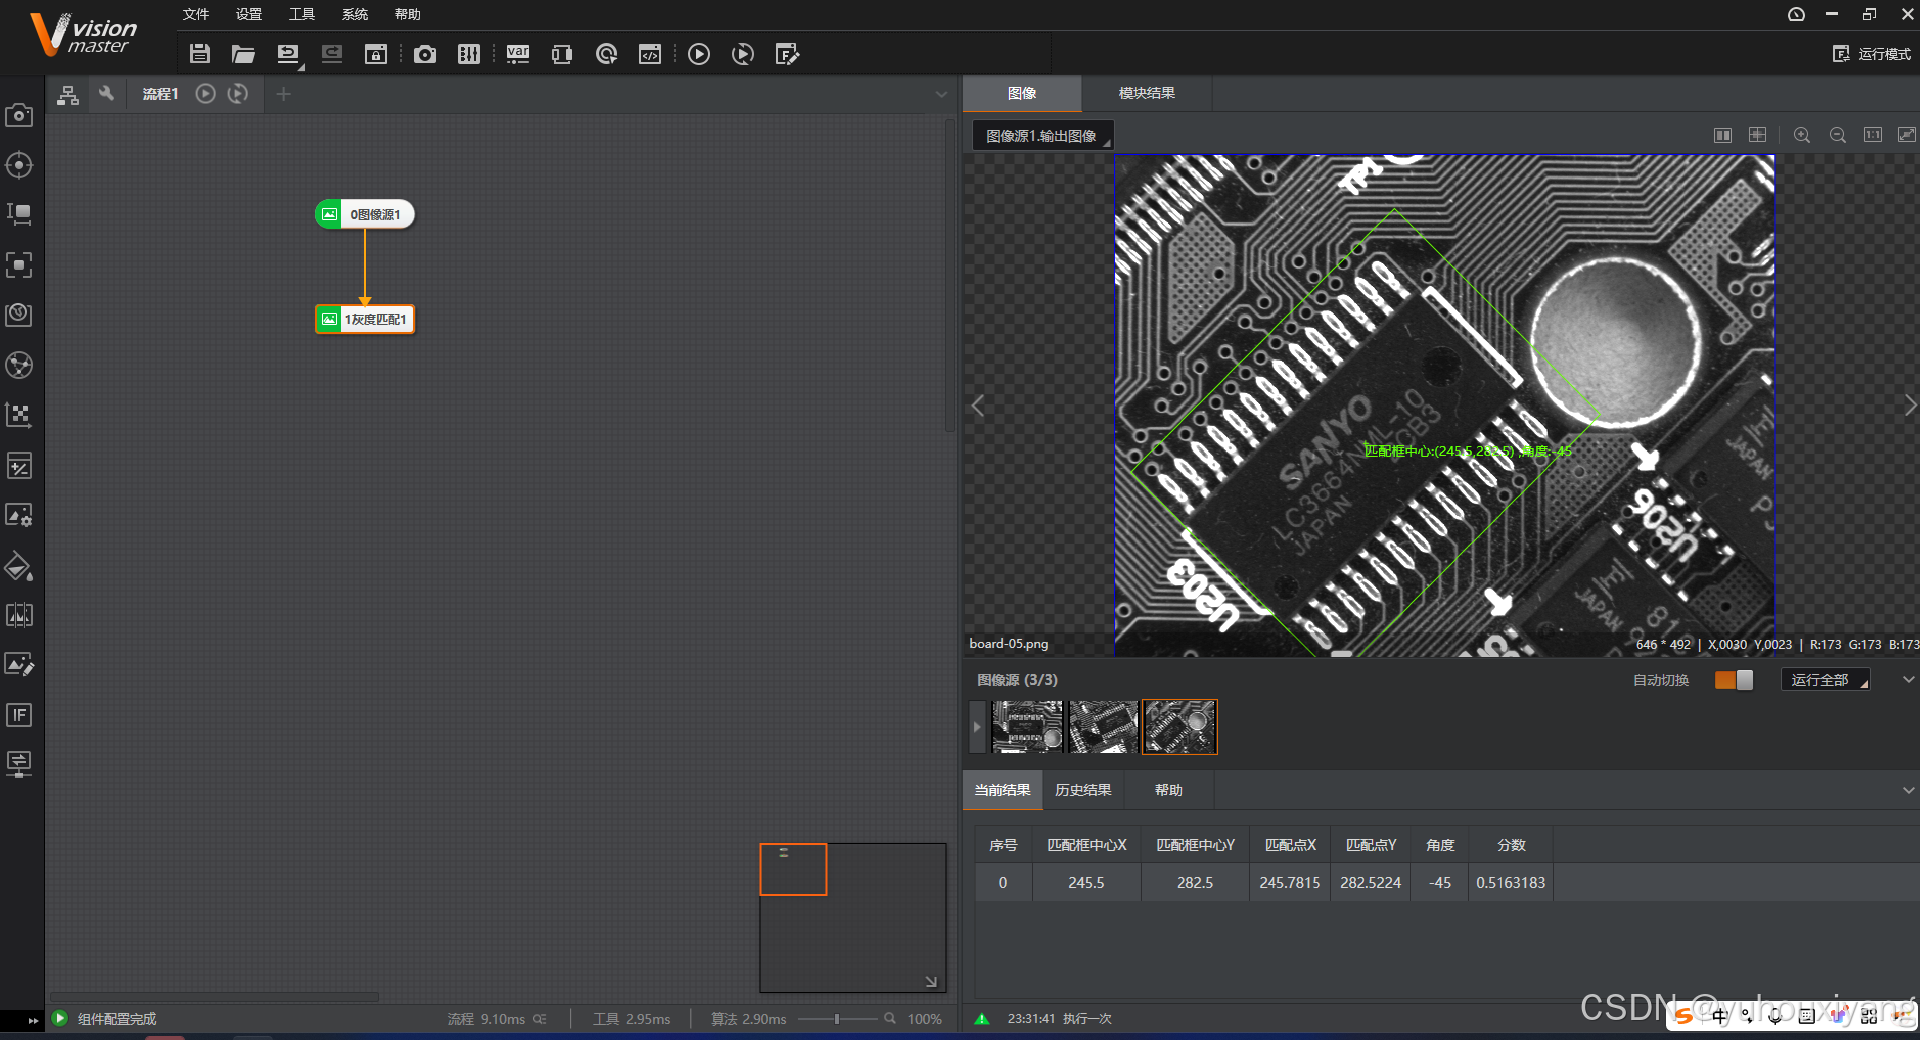This screenshot has width=1920, height=1040.
Task: Expand the image view to full screen
Action: pyautogui.click(x=1907, y=135)
